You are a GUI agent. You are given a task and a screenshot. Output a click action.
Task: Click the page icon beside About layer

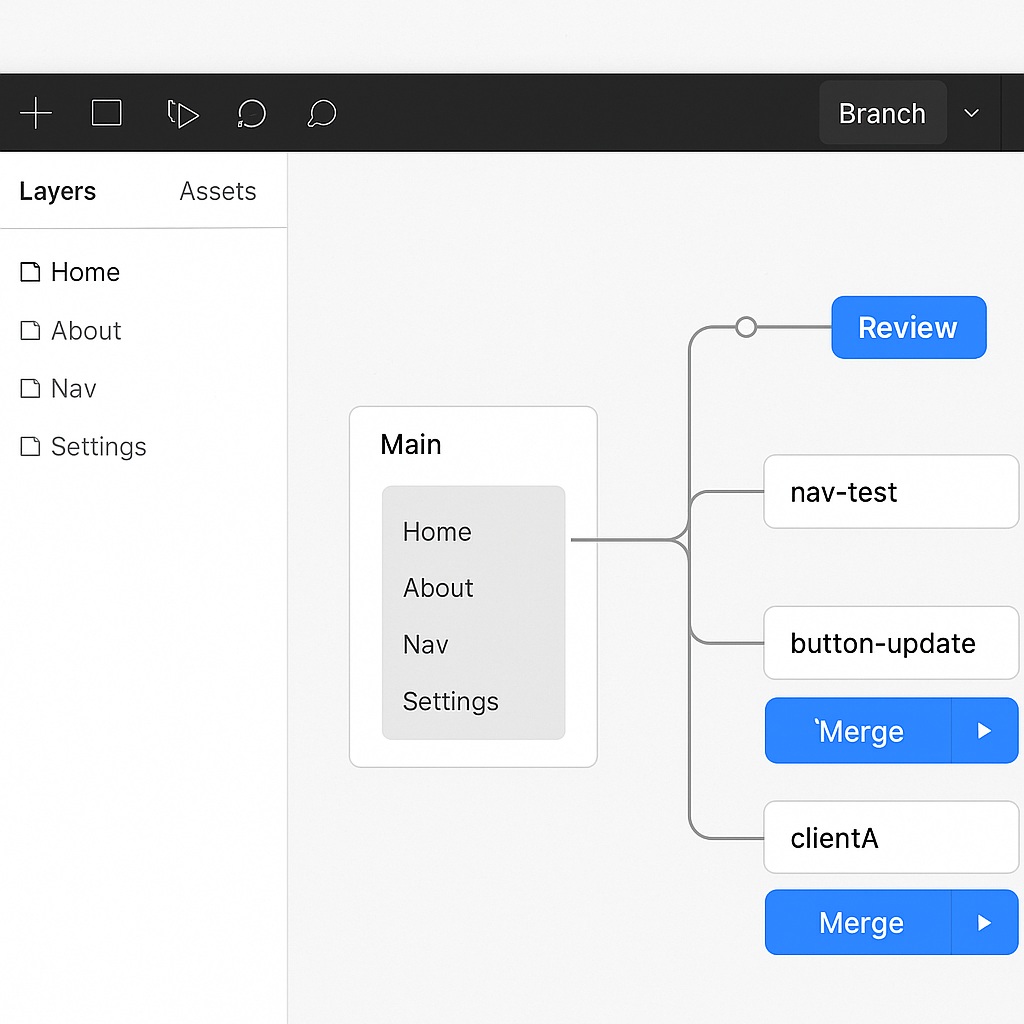coord(29,330)
